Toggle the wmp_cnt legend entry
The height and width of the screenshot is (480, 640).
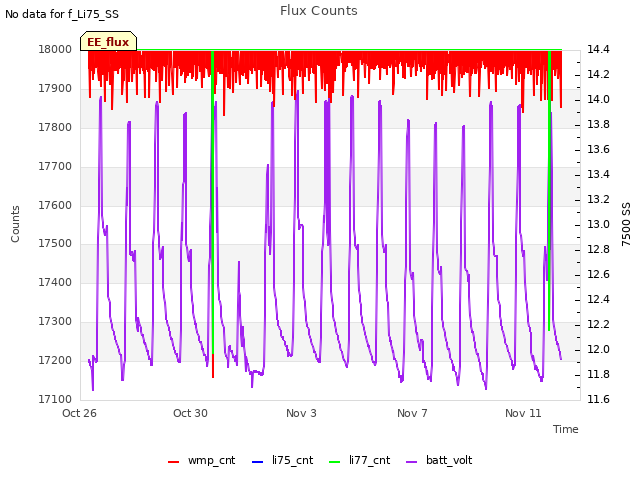(x=202, y=460)
